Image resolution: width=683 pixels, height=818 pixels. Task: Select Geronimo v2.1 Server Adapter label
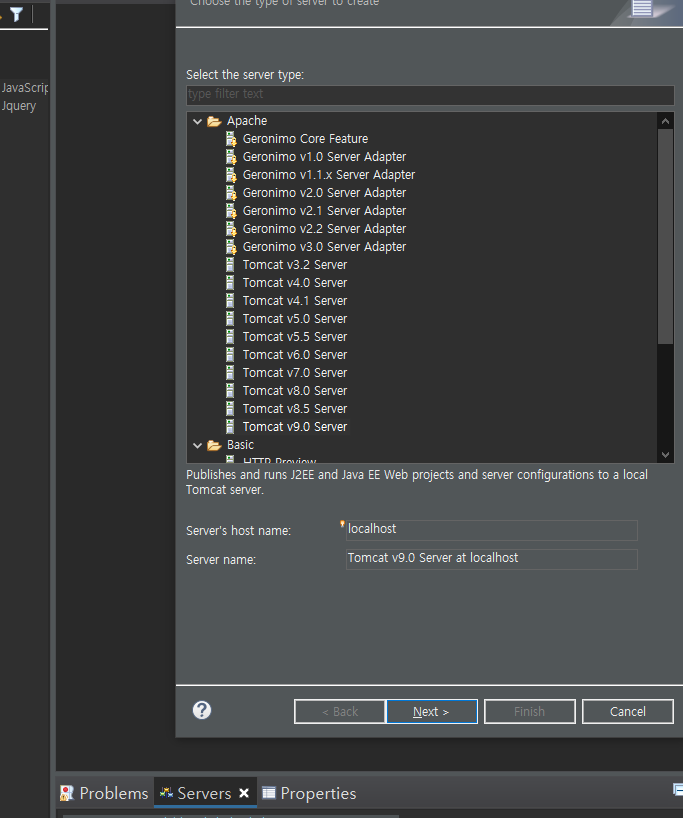(324, 211)
